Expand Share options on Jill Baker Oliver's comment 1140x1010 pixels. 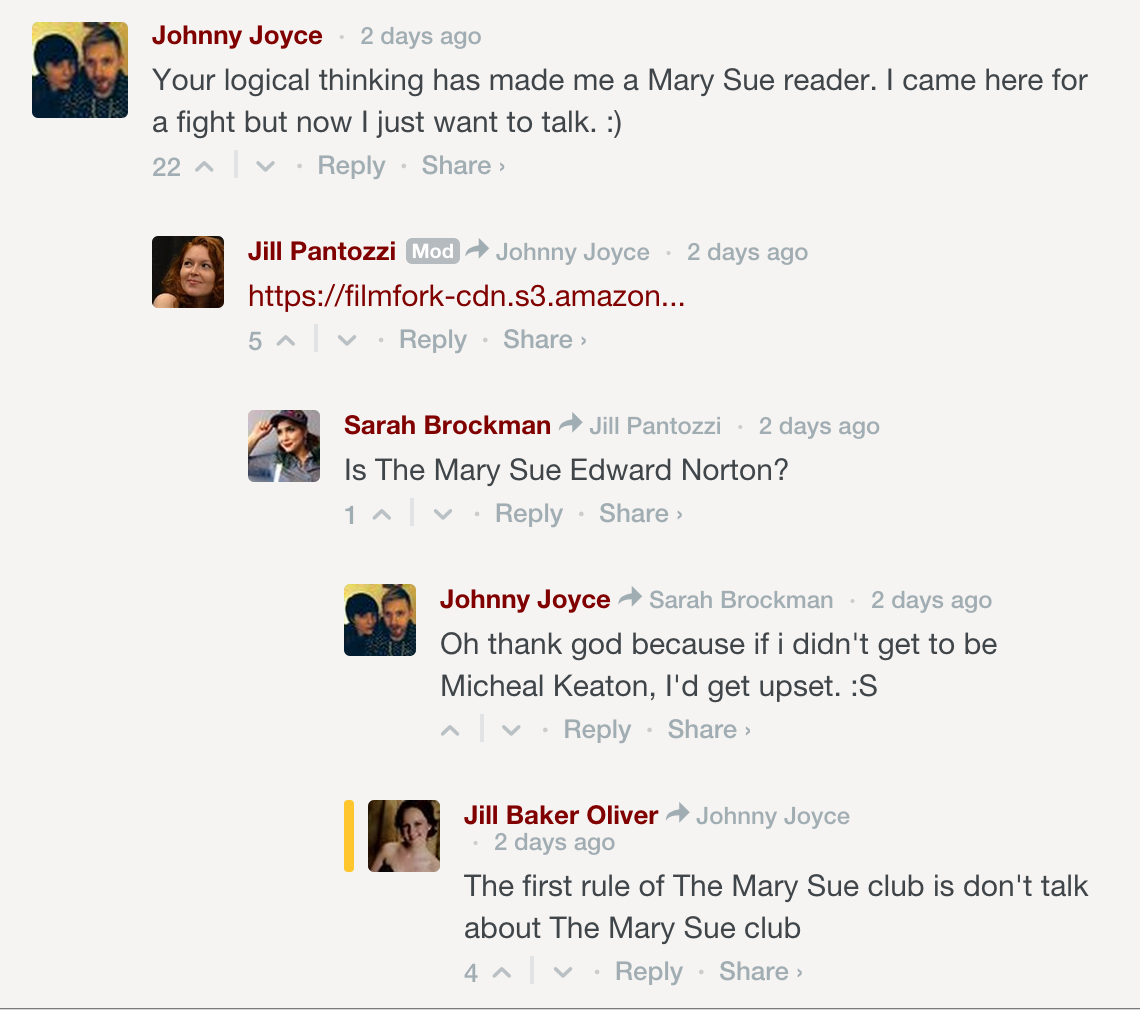(x=760, y=972)
